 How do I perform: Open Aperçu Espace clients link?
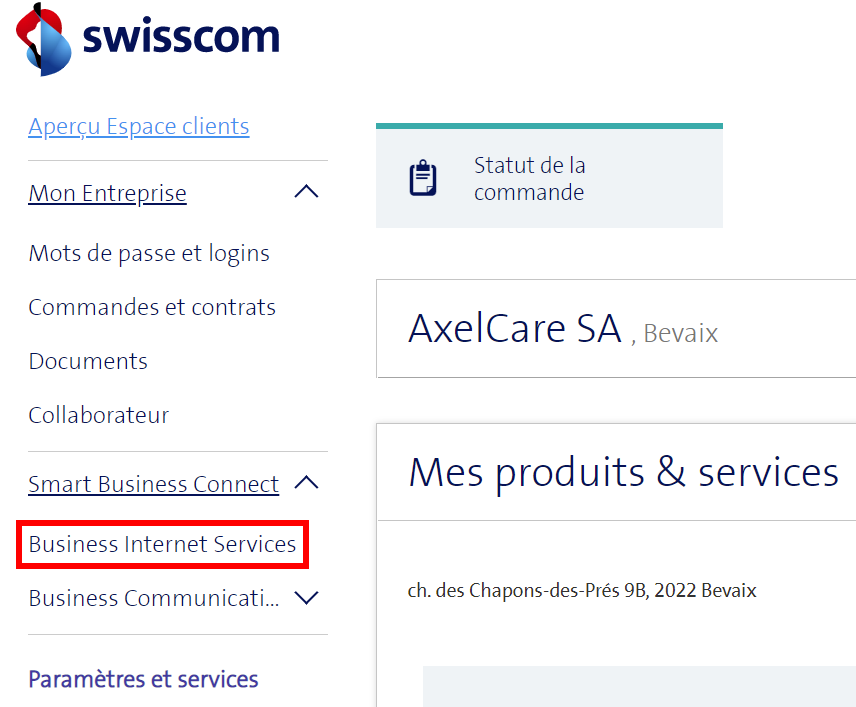point(138,127)
